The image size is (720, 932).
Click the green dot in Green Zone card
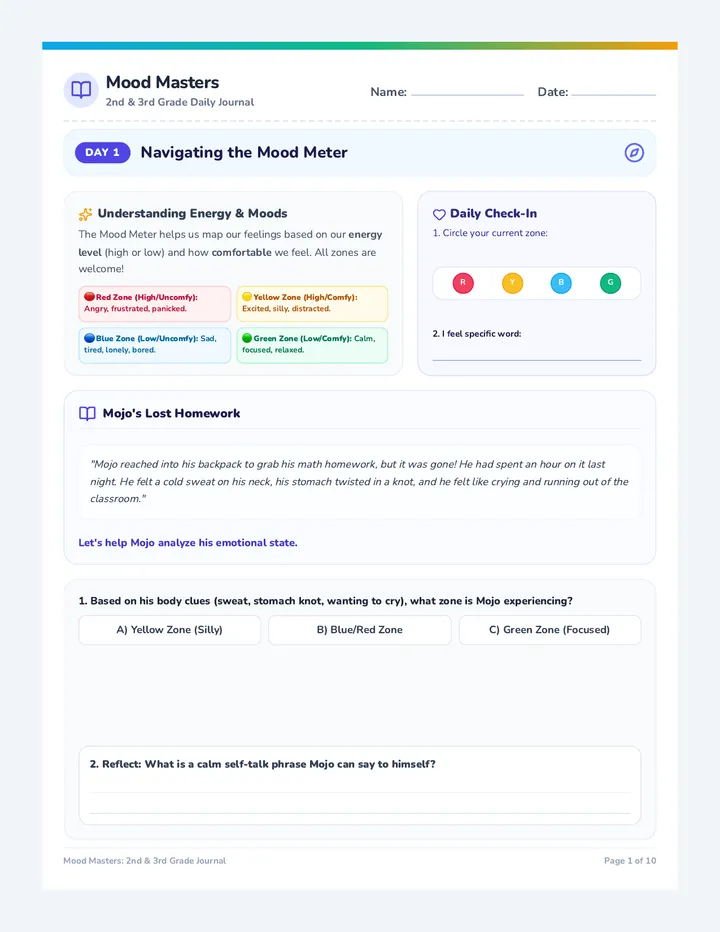point(247,338)
